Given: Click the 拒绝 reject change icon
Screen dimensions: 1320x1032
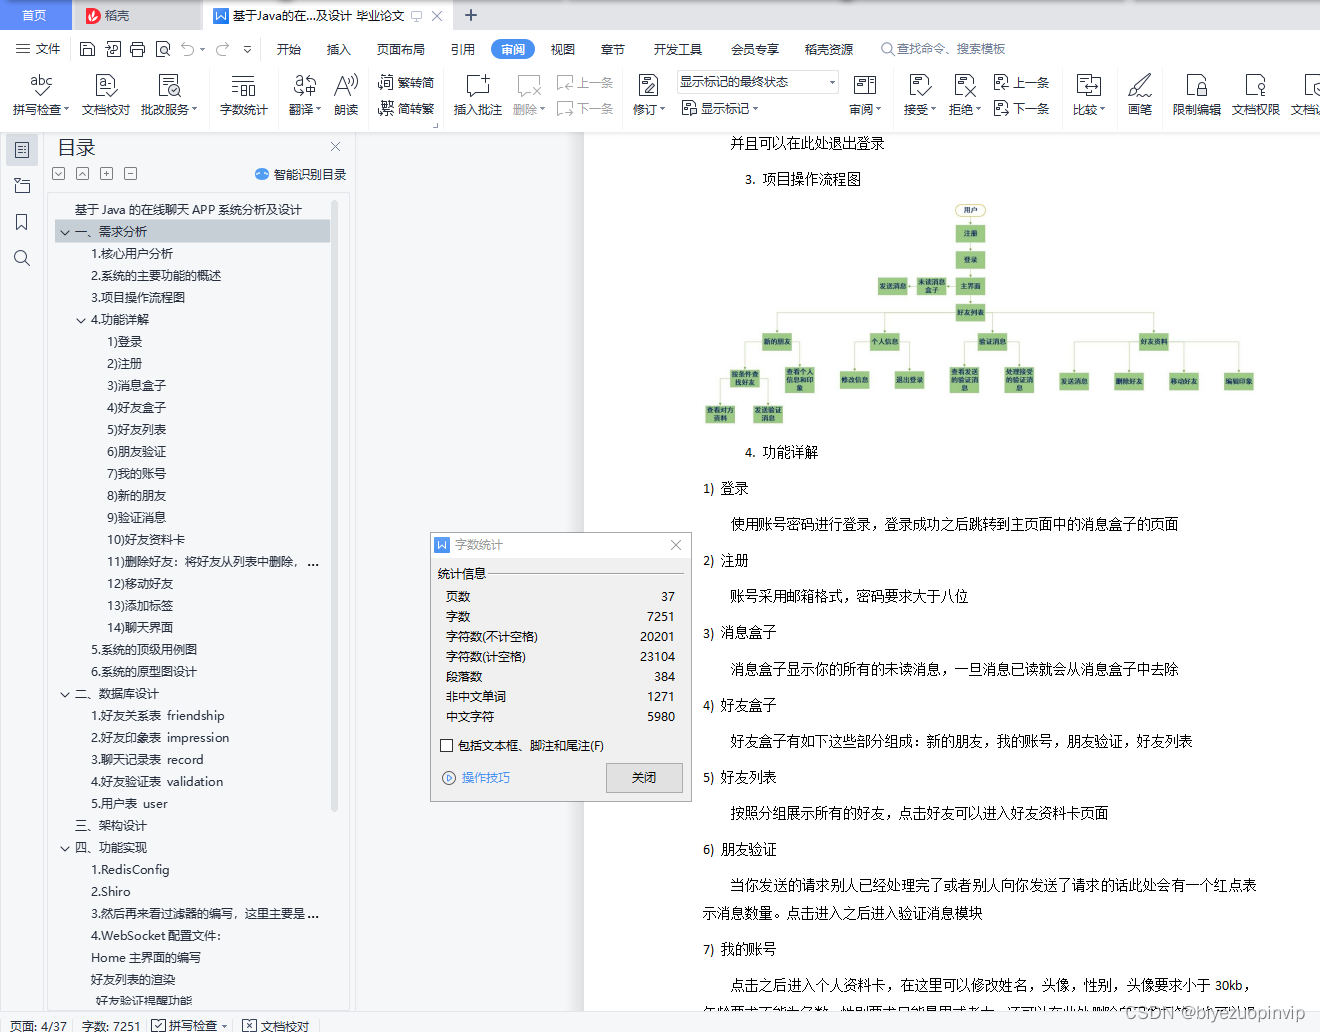Looking at the screenshot, I should pos(964,95).
